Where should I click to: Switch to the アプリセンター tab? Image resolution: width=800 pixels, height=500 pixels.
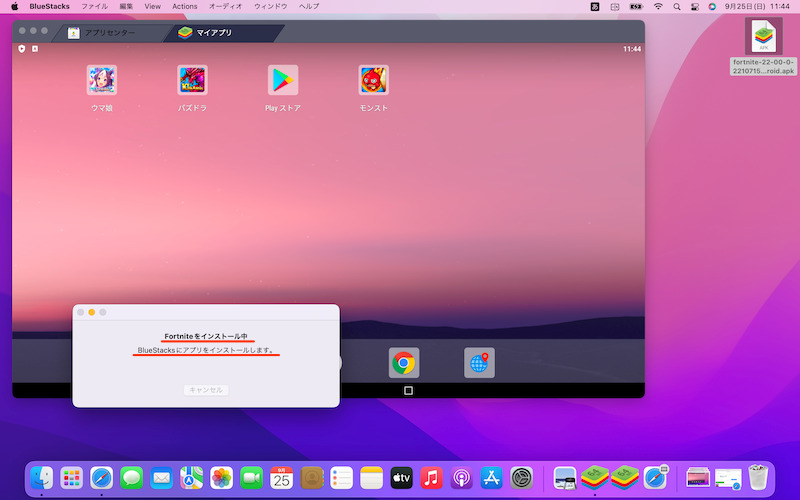(101, 33)
